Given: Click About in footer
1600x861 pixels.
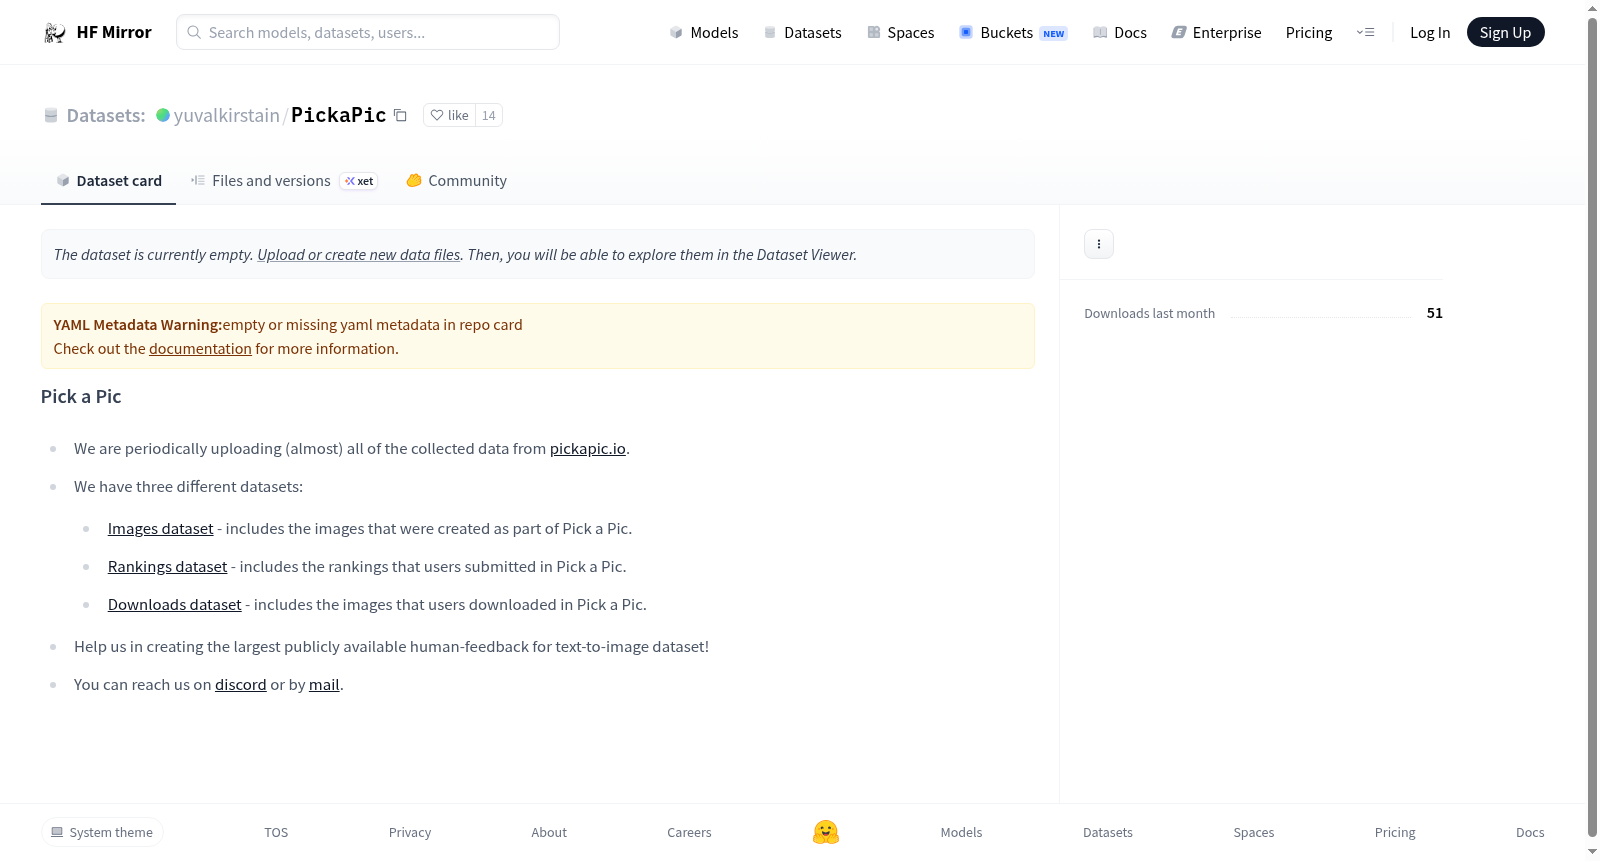Looking at the screenshot, I should pyautogui.click(x=549, y=832).
